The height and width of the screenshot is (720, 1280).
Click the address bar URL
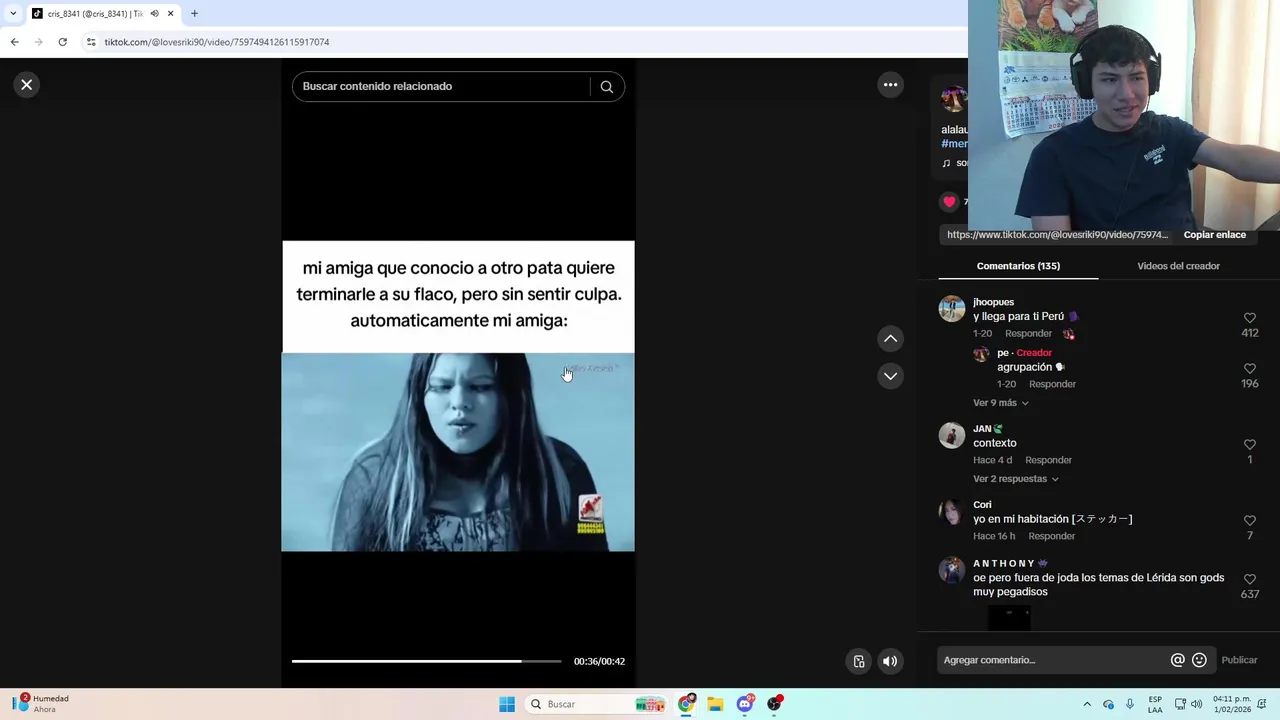[x=217, y=42]
